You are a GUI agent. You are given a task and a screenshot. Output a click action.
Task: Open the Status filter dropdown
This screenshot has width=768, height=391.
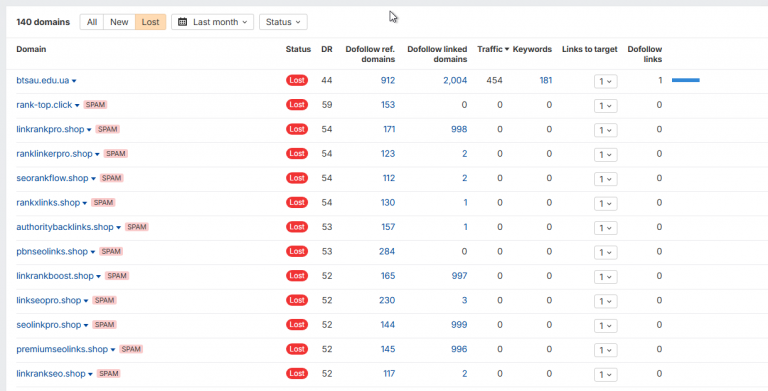(x=283, y=22)
